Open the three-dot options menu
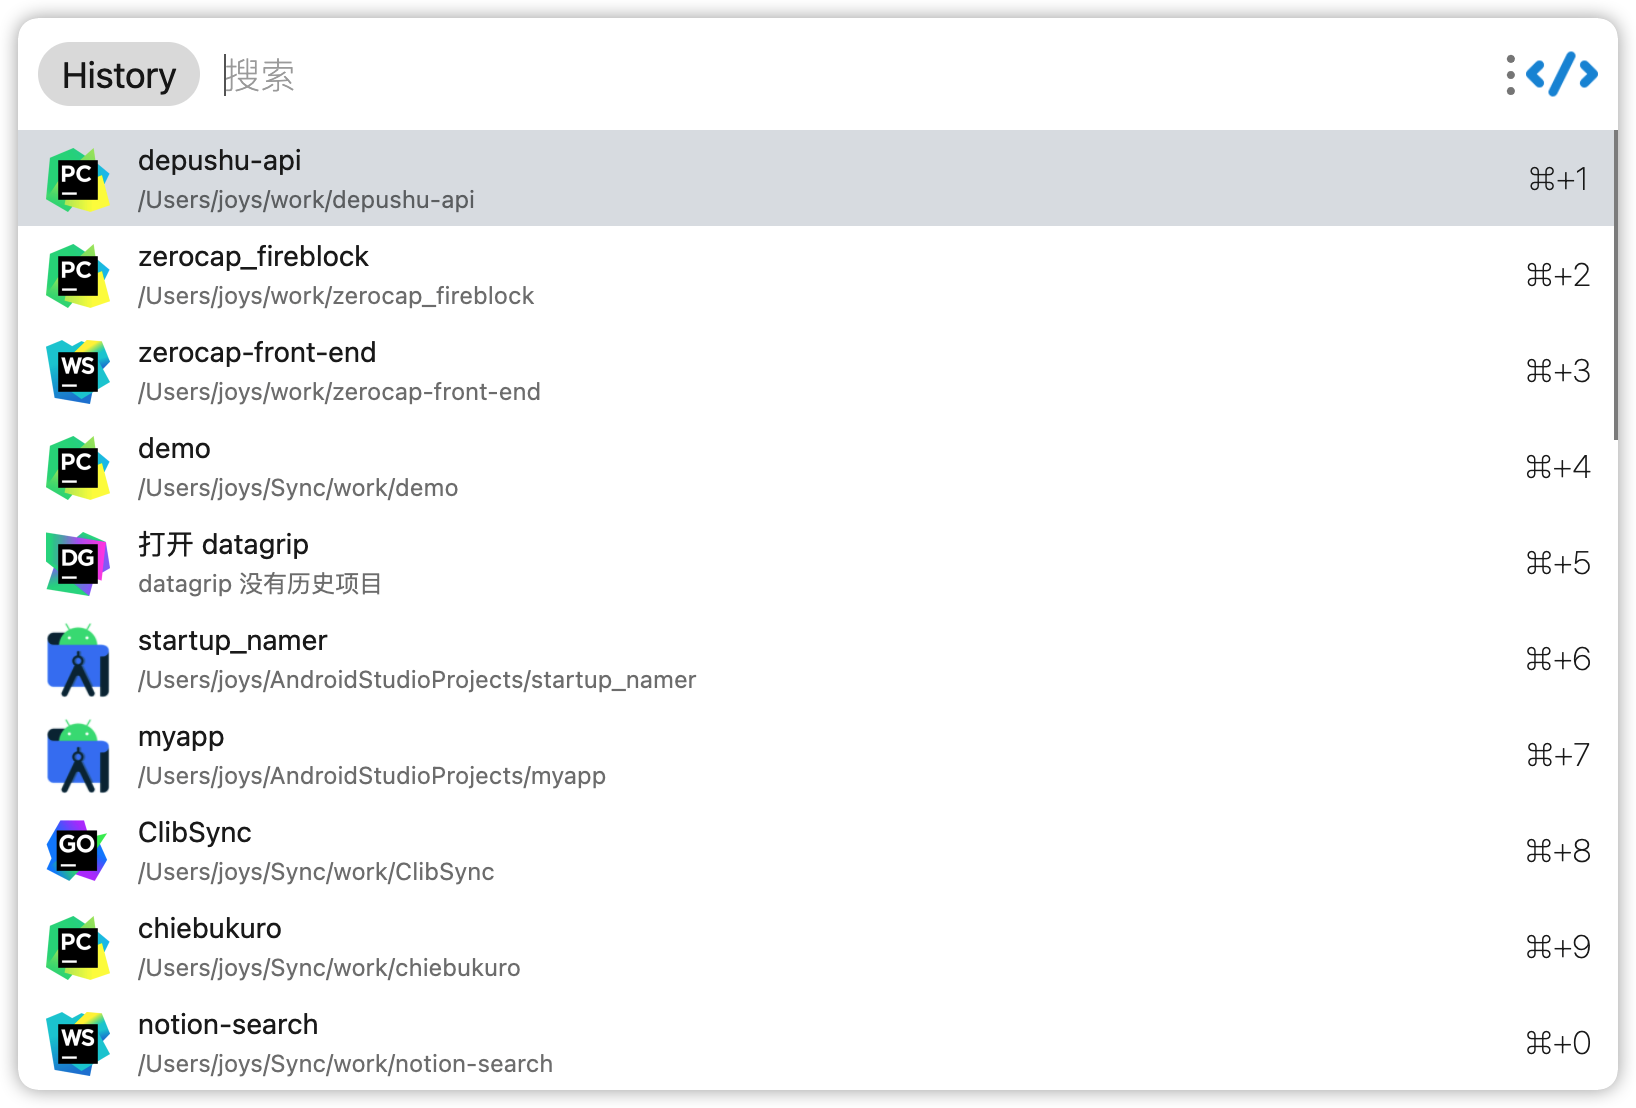 pos(1510,75)
